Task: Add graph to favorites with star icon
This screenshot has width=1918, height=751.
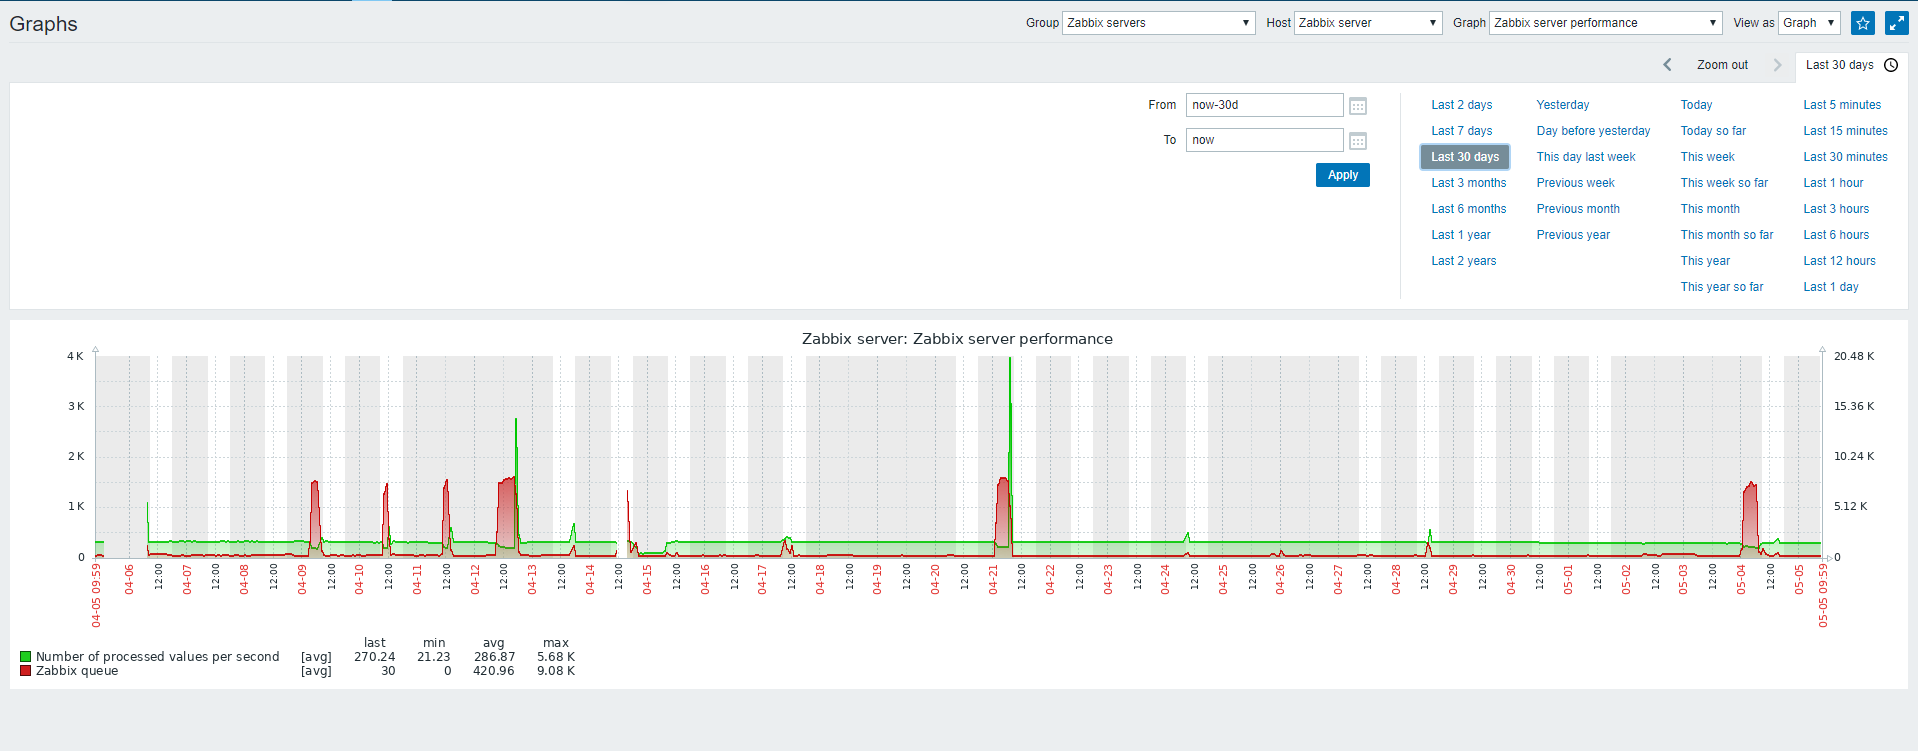Action: (x=1862, y=23)
